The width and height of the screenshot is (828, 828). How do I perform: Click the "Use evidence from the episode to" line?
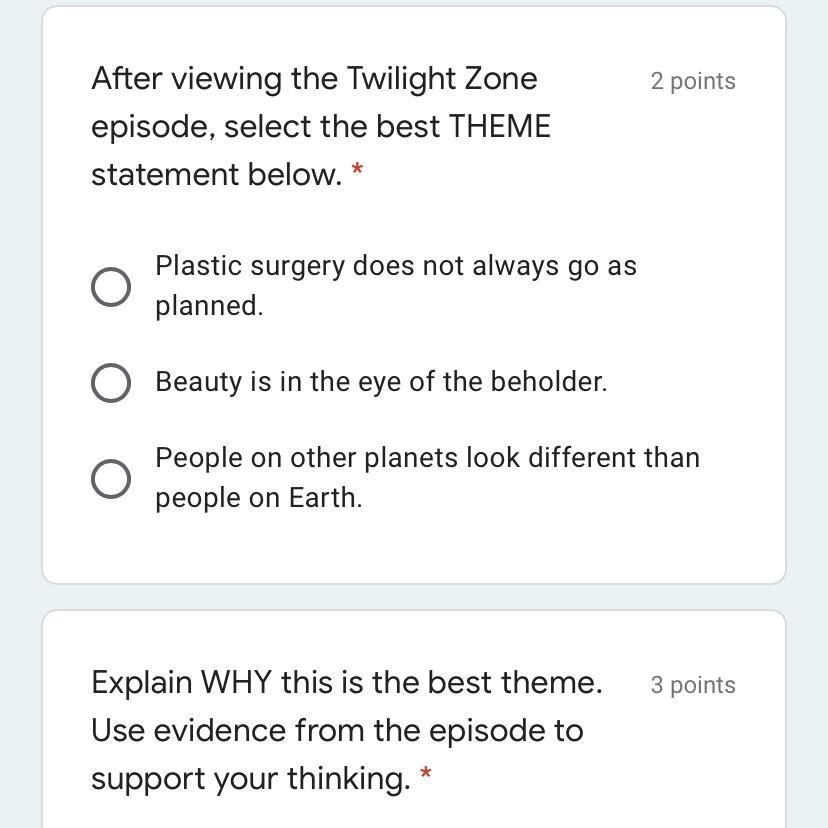337,731
